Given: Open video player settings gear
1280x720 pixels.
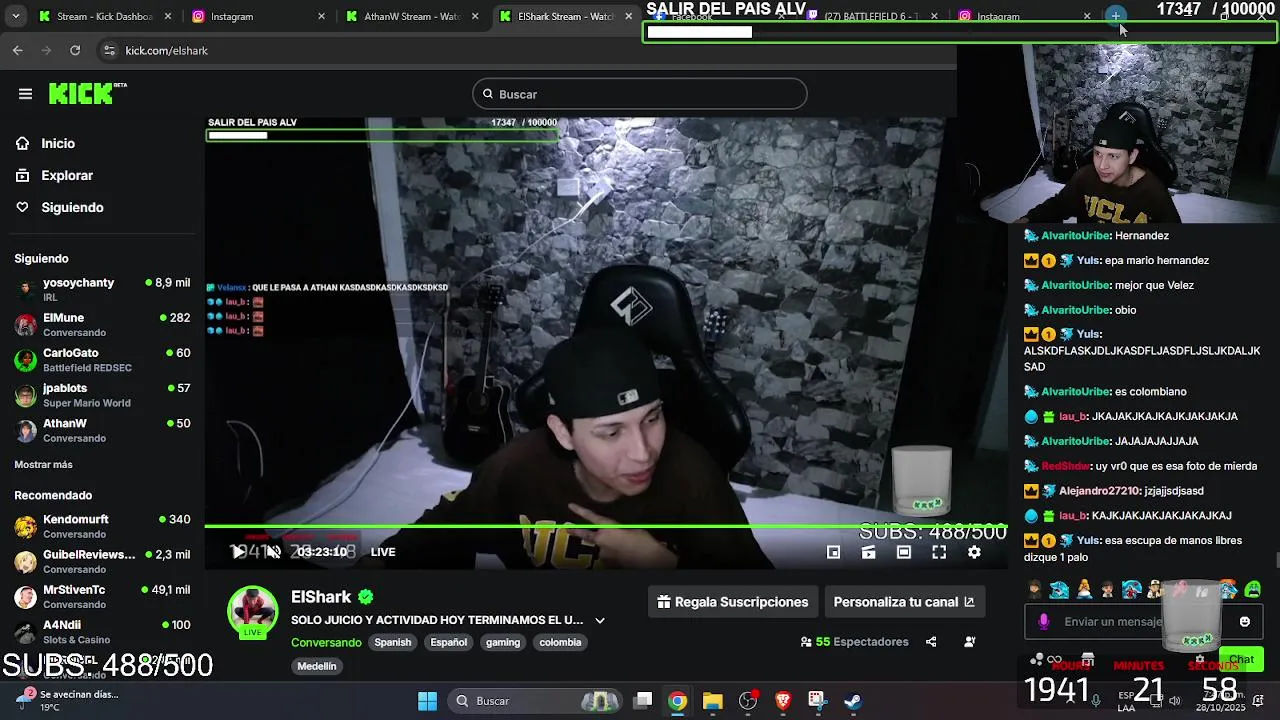Looking at the screenshot, I should 974,552.
